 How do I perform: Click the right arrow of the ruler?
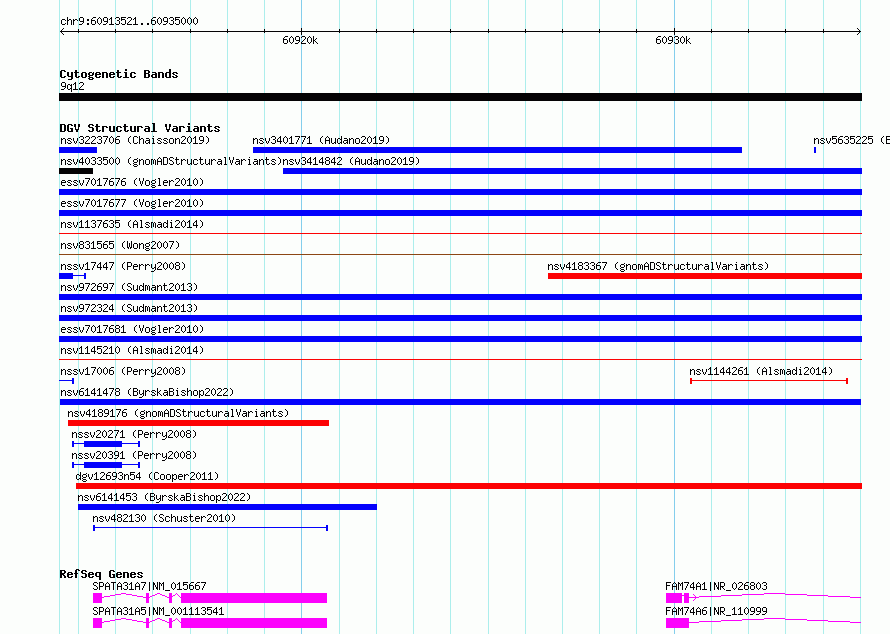click(859, 31)
